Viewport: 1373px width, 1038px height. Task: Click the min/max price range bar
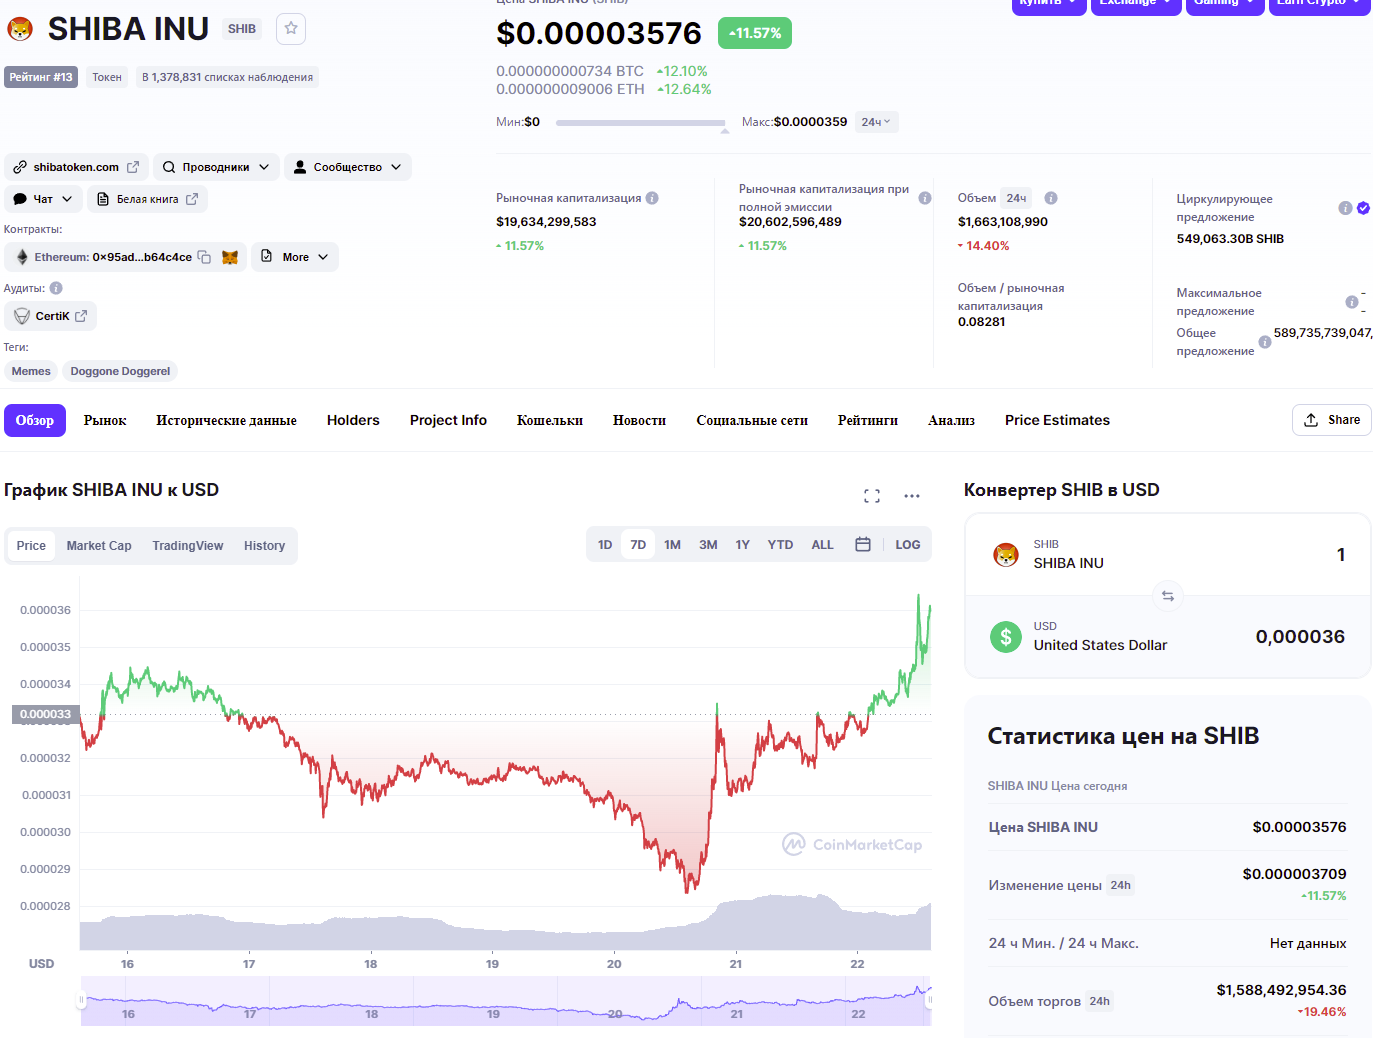tap(641, 123)
